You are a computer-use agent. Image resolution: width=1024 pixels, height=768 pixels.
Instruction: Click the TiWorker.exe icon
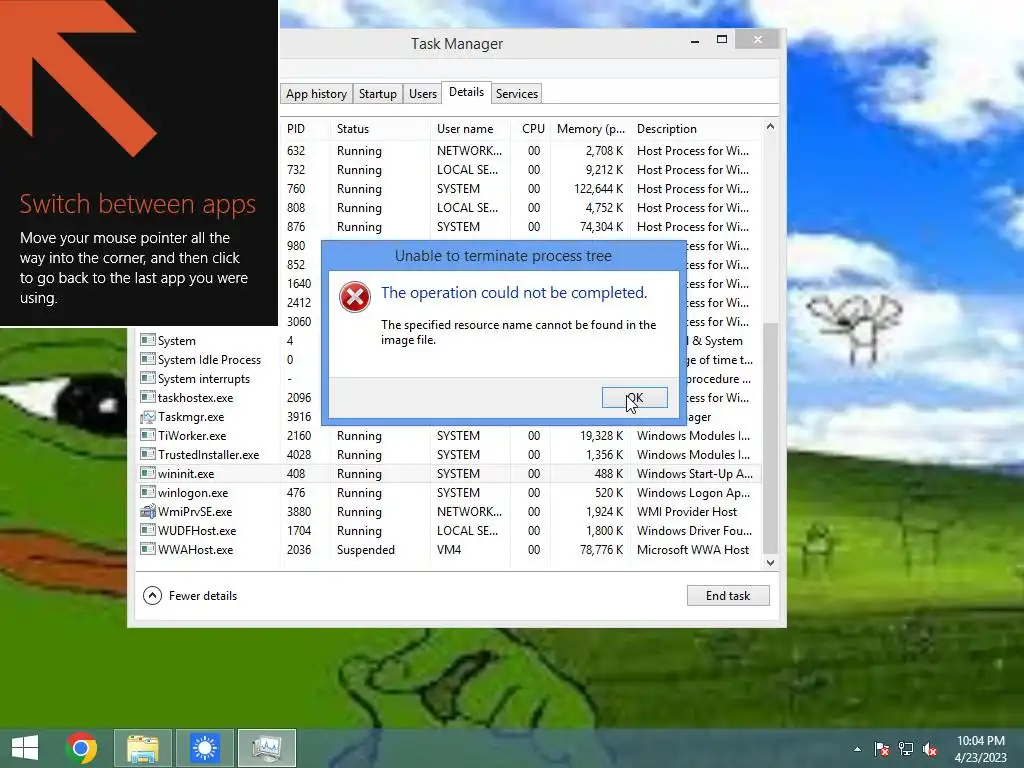(148, 435)
